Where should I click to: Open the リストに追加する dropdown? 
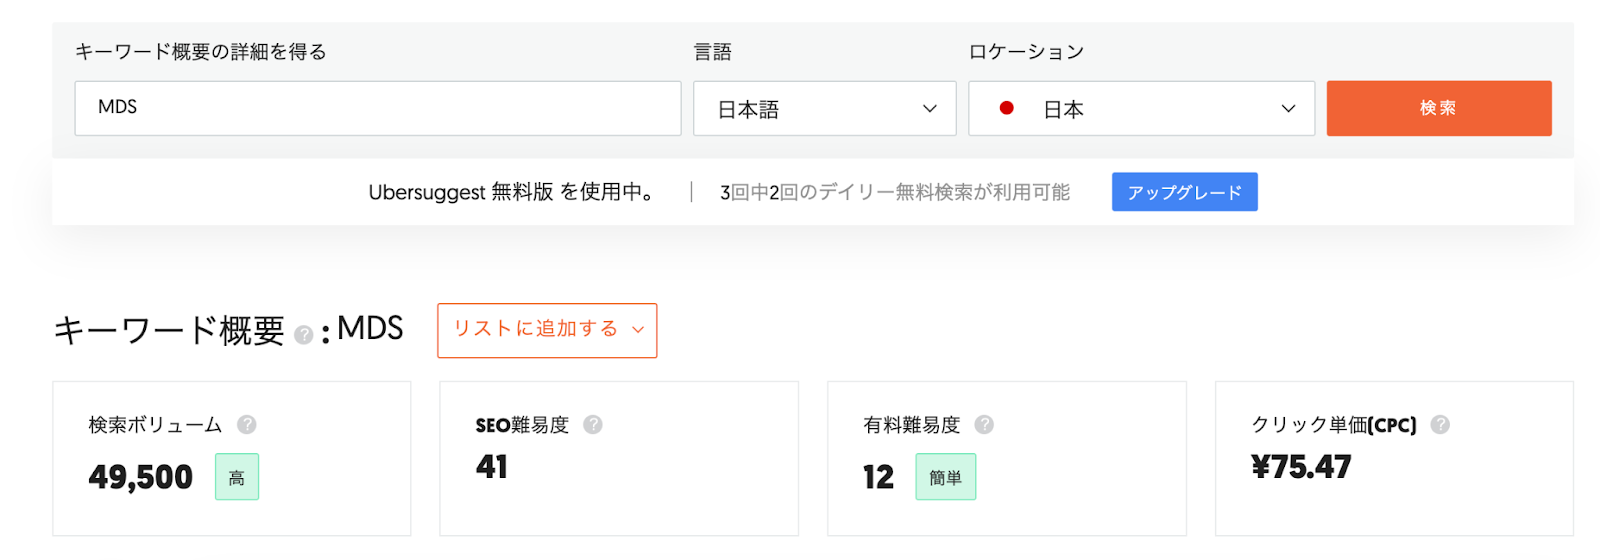coord(547,330)
